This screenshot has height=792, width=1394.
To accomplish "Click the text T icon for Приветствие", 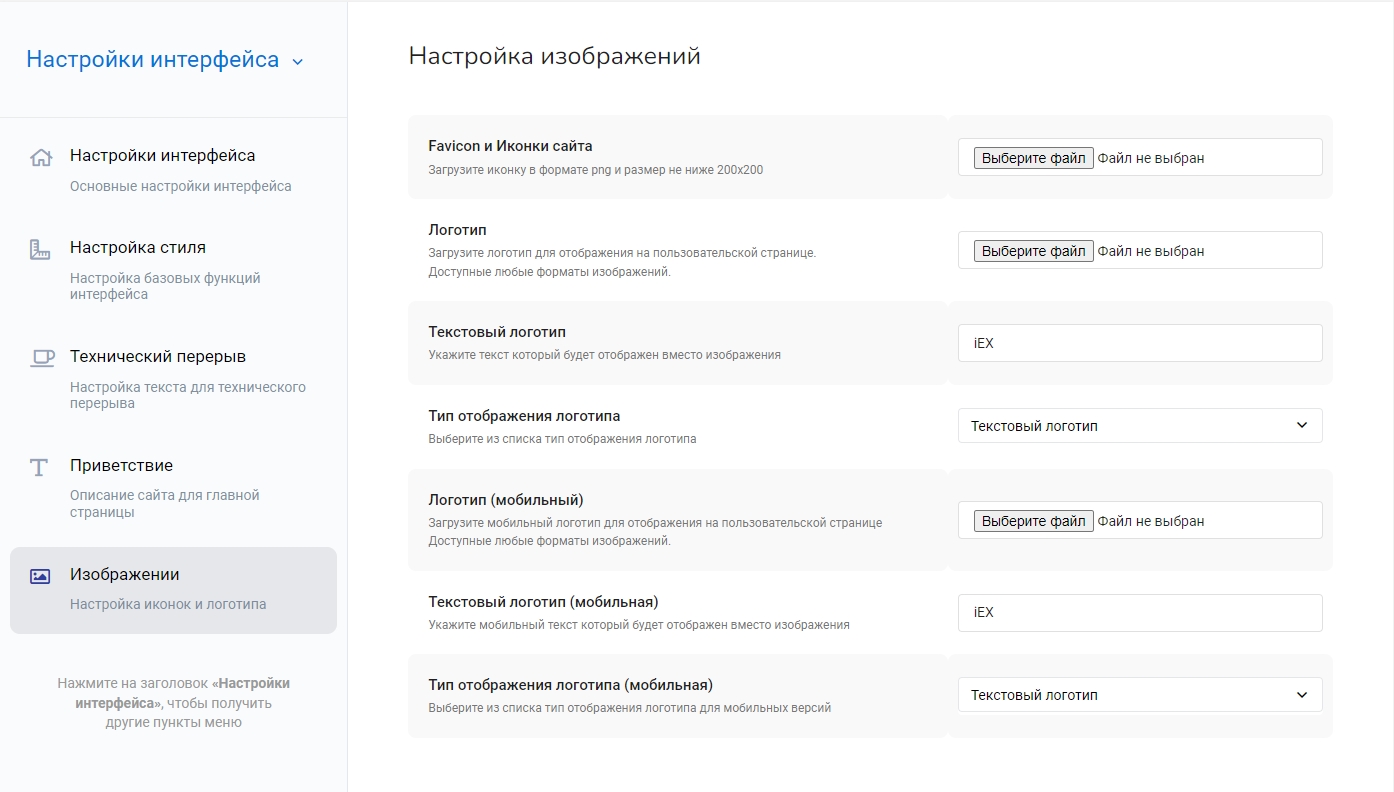I will [39, 467].
